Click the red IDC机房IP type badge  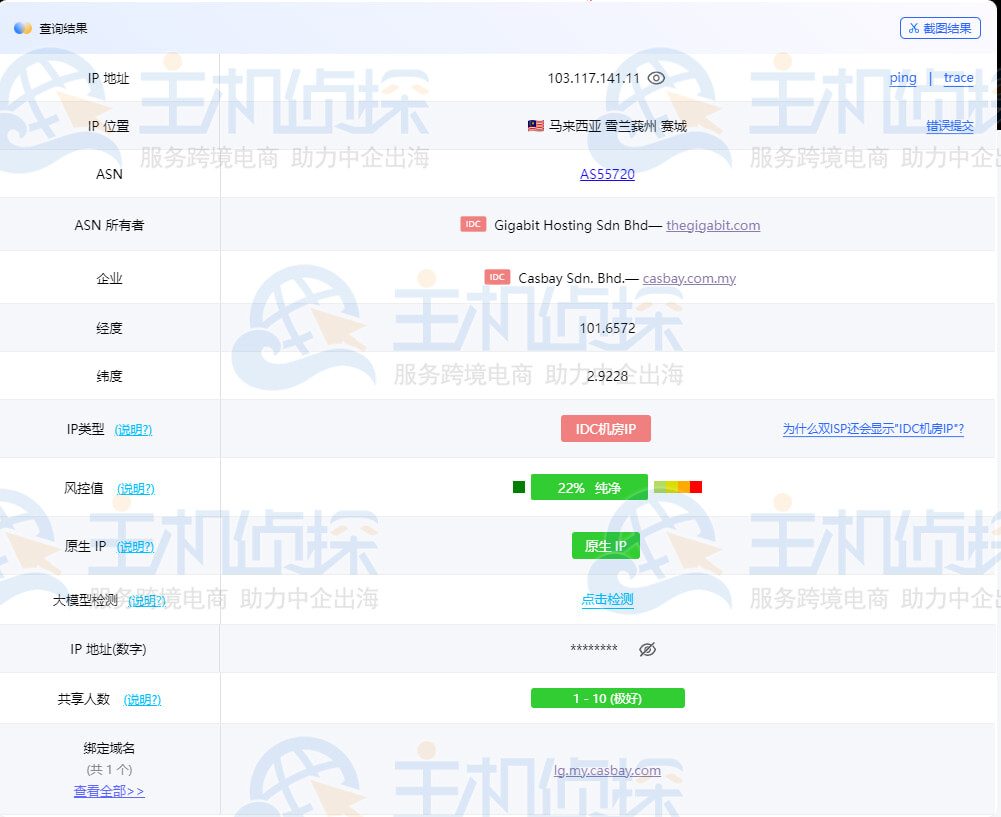(x=606, y=429)
